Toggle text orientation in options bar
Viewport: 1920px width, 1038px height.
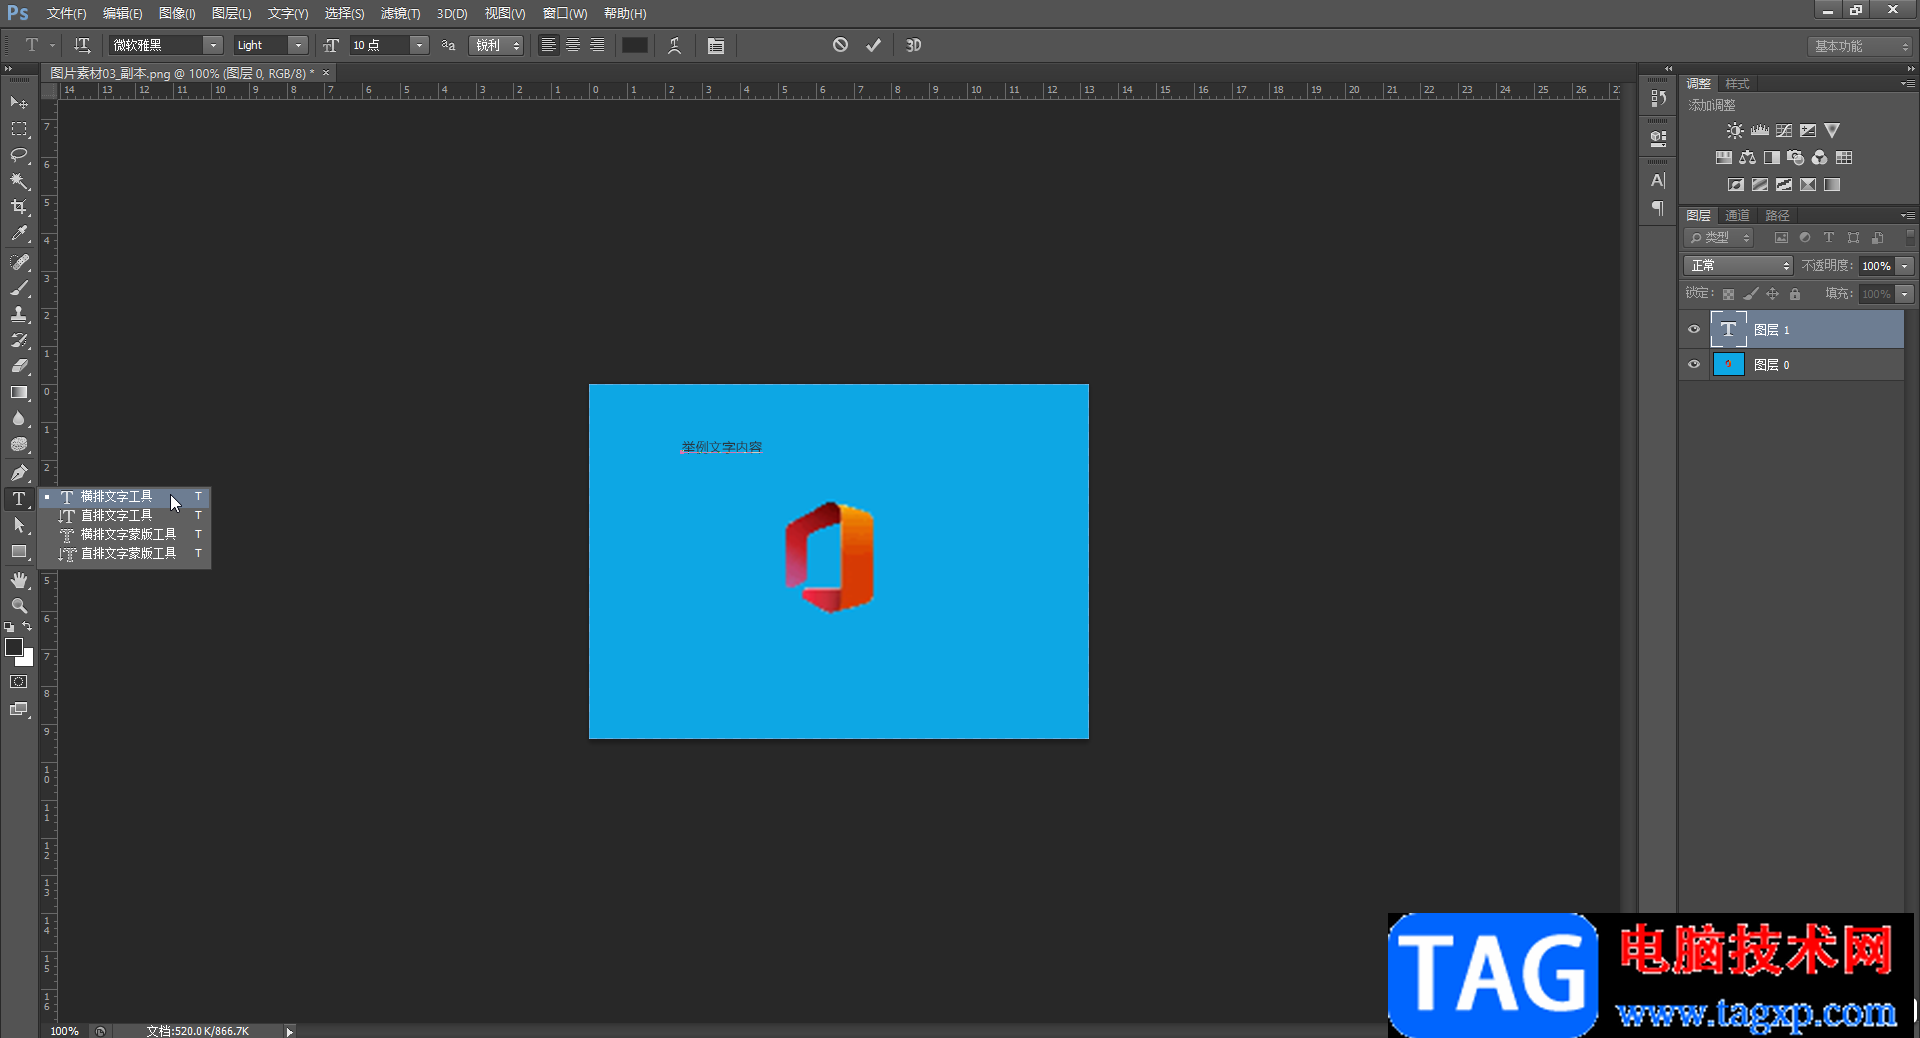click(82, 45)
